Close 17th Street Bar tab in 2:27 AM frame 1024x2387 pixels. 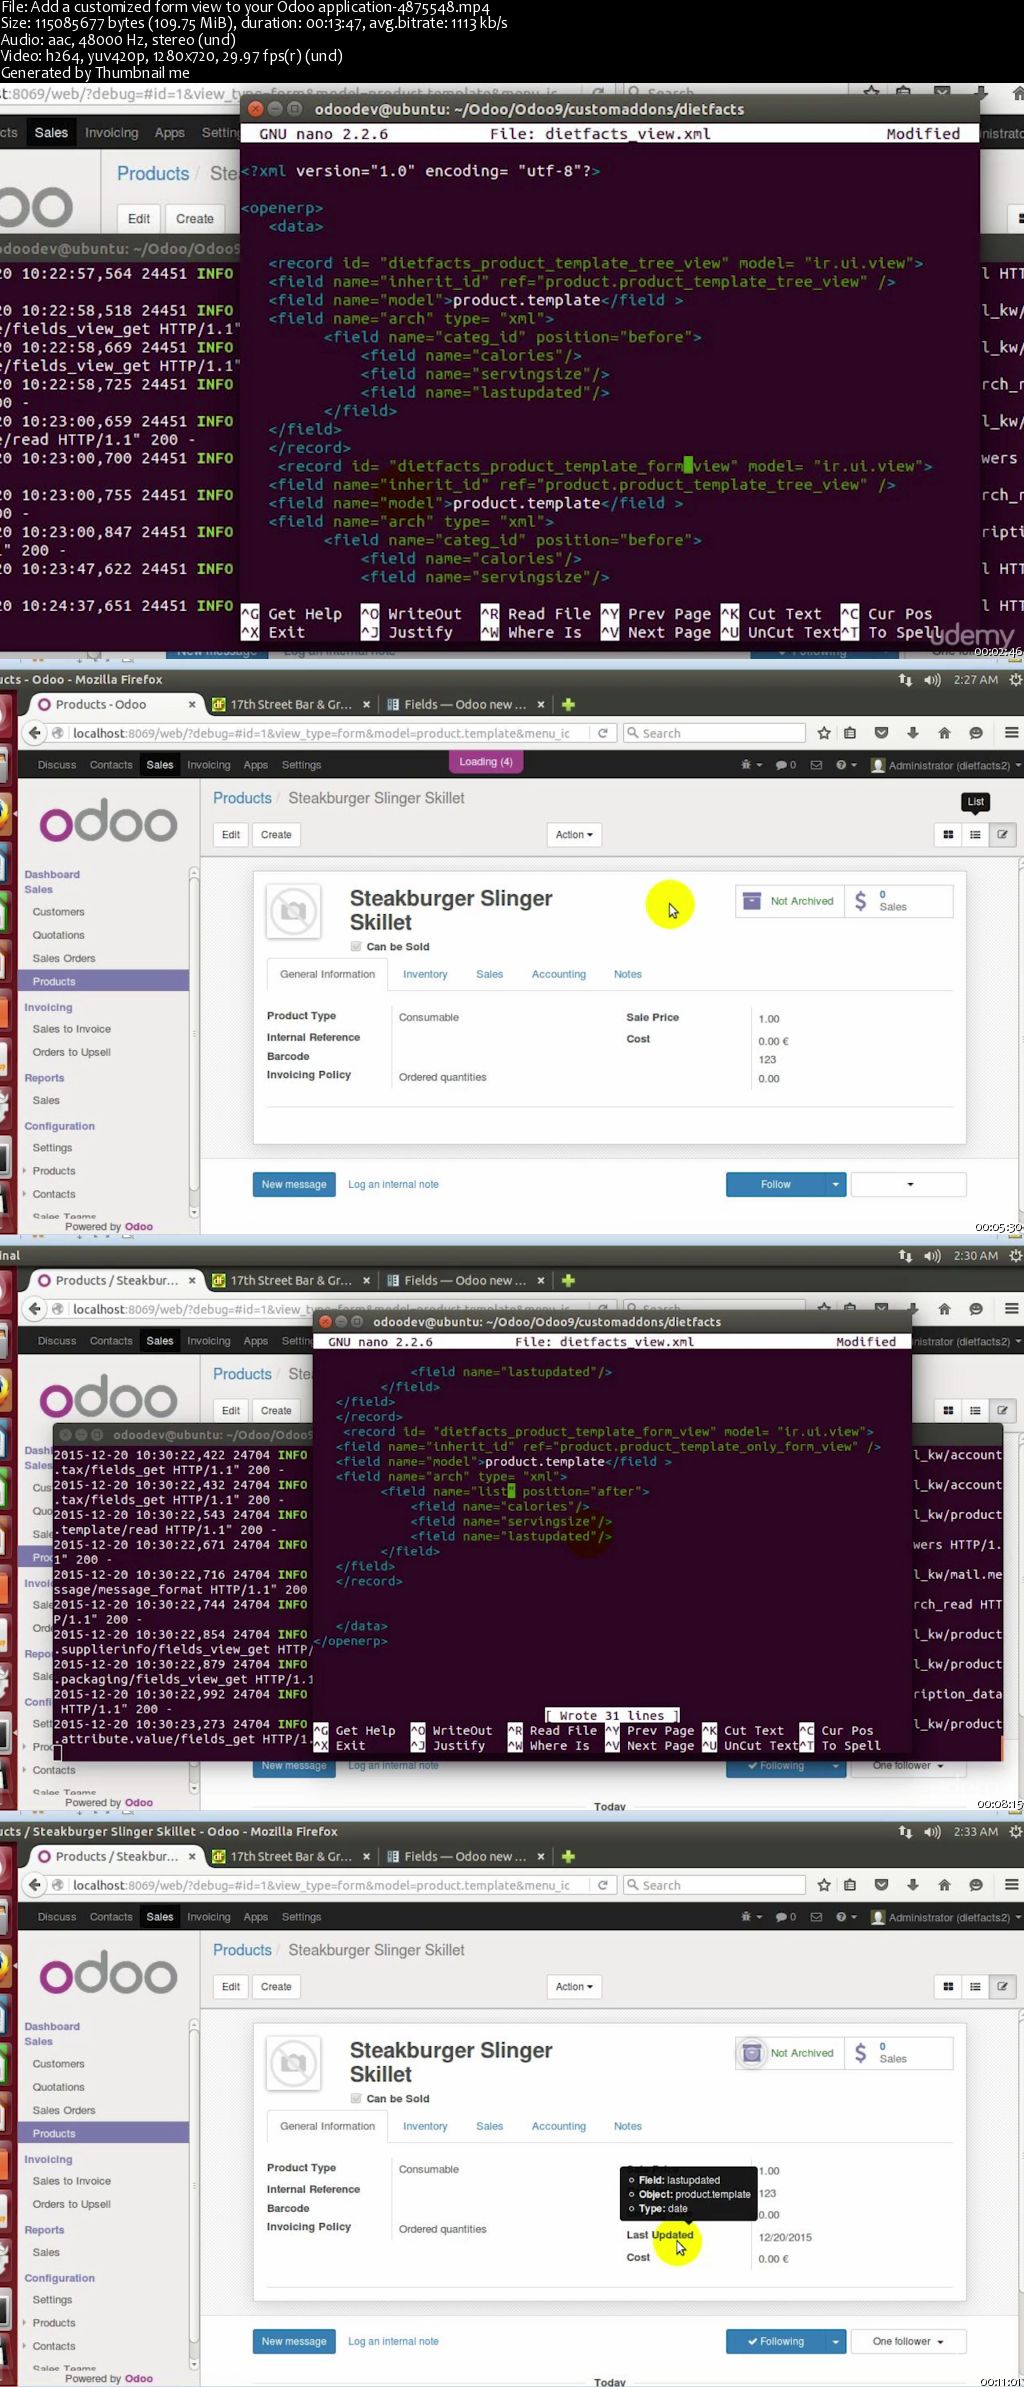366,705
